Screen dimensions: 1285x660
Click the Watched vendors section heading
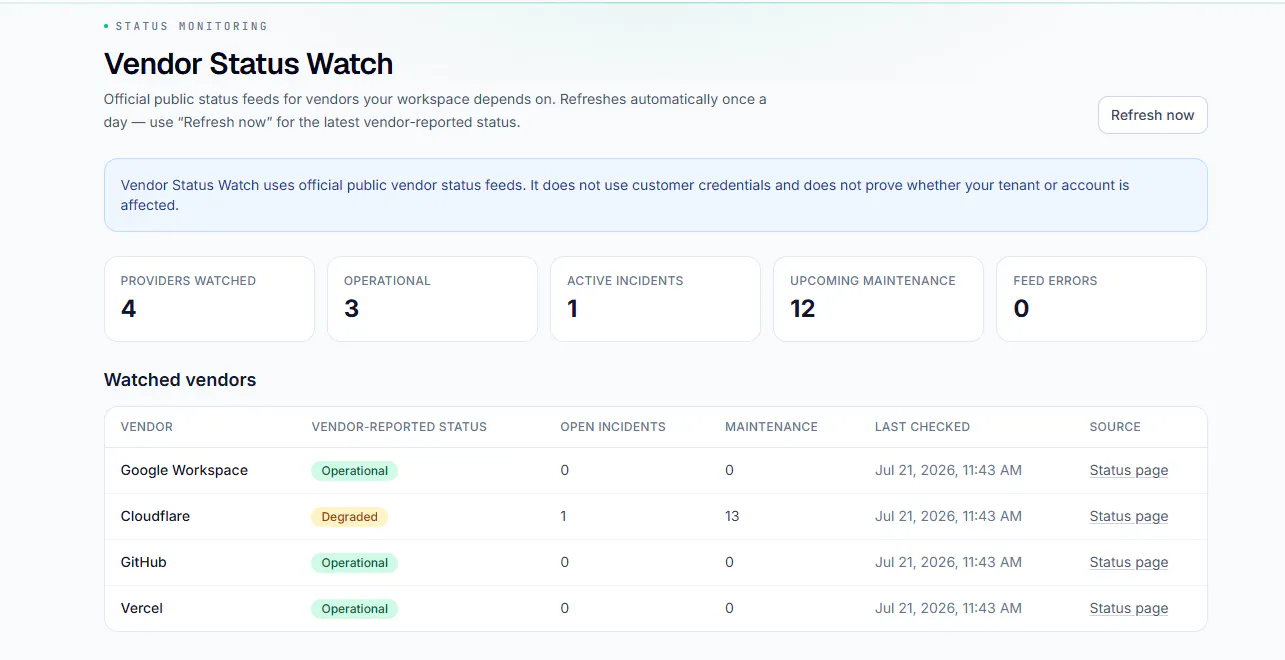pyautogui.click(x=180, y=380)
